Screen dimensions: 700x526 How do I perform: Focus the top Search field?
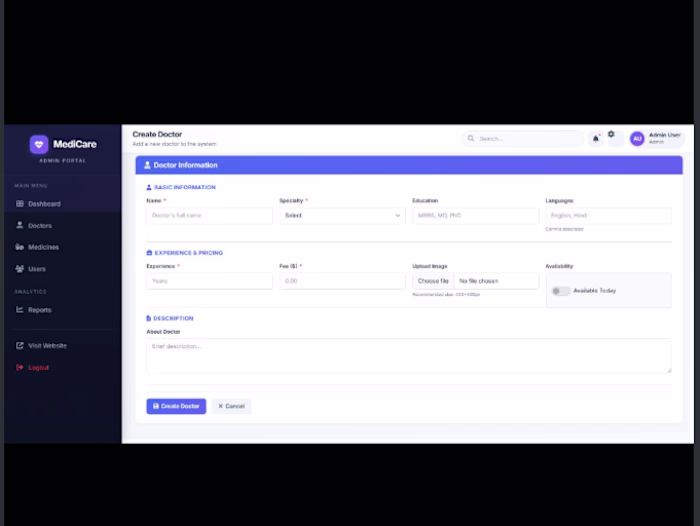(x=523, y=138)
